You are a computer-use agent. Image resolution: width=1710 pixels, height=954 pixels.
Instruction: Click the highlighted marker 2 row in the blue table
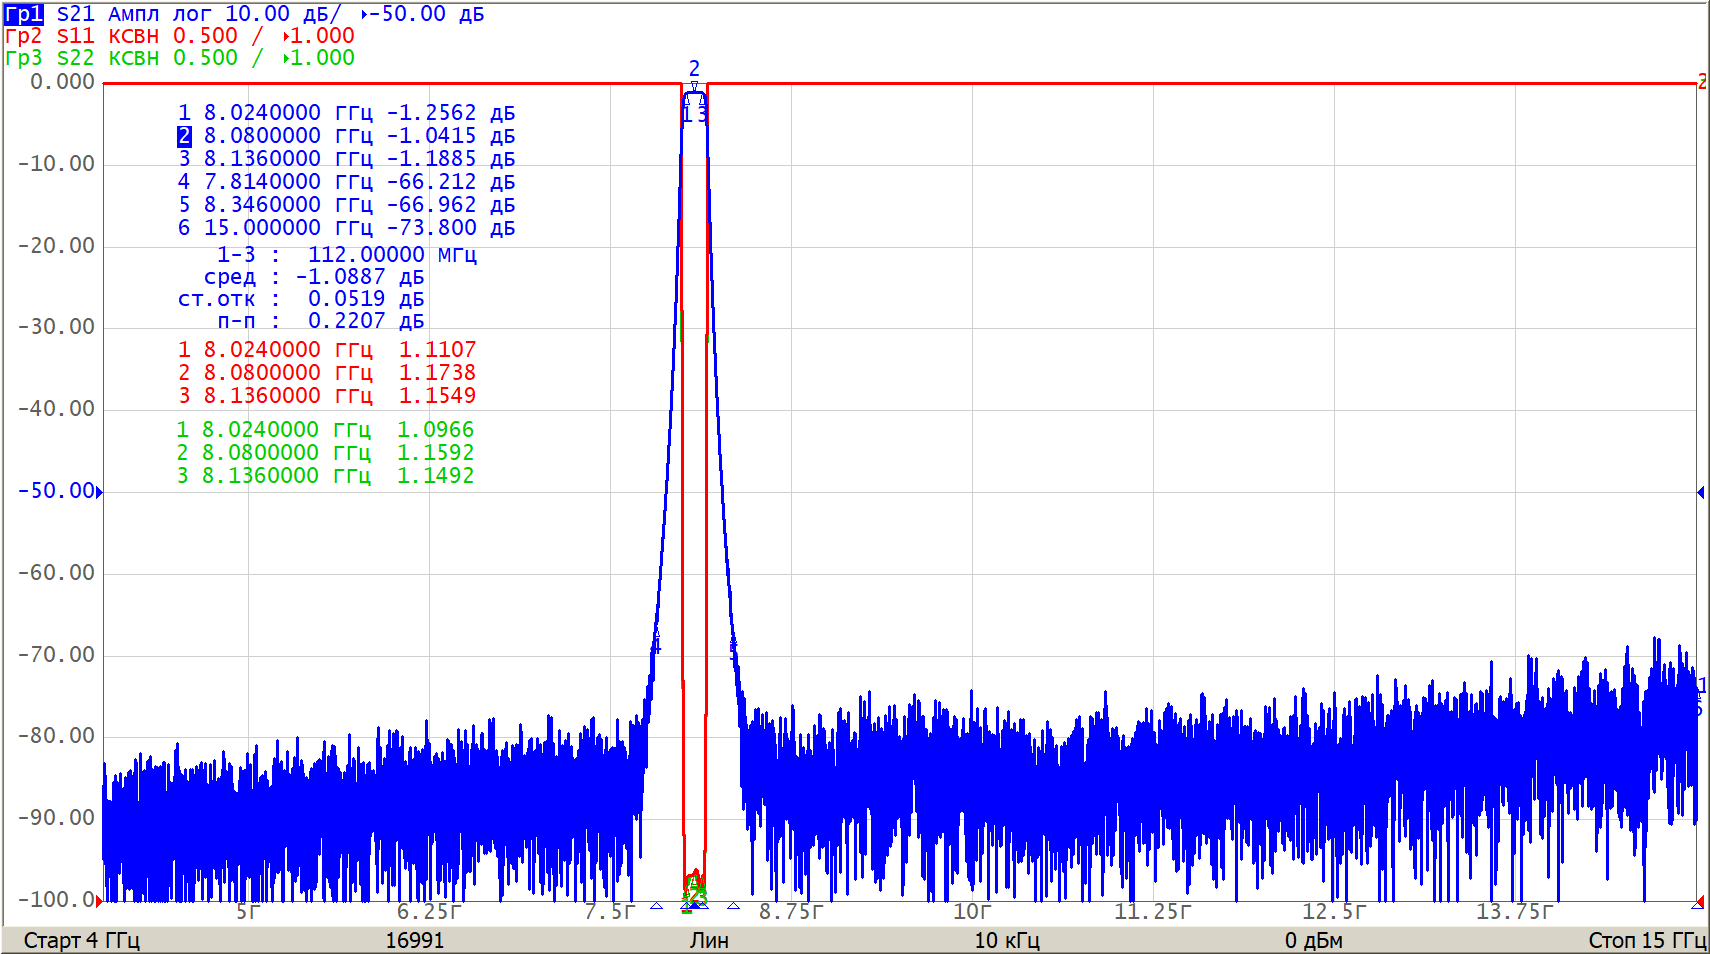(345, 136)
